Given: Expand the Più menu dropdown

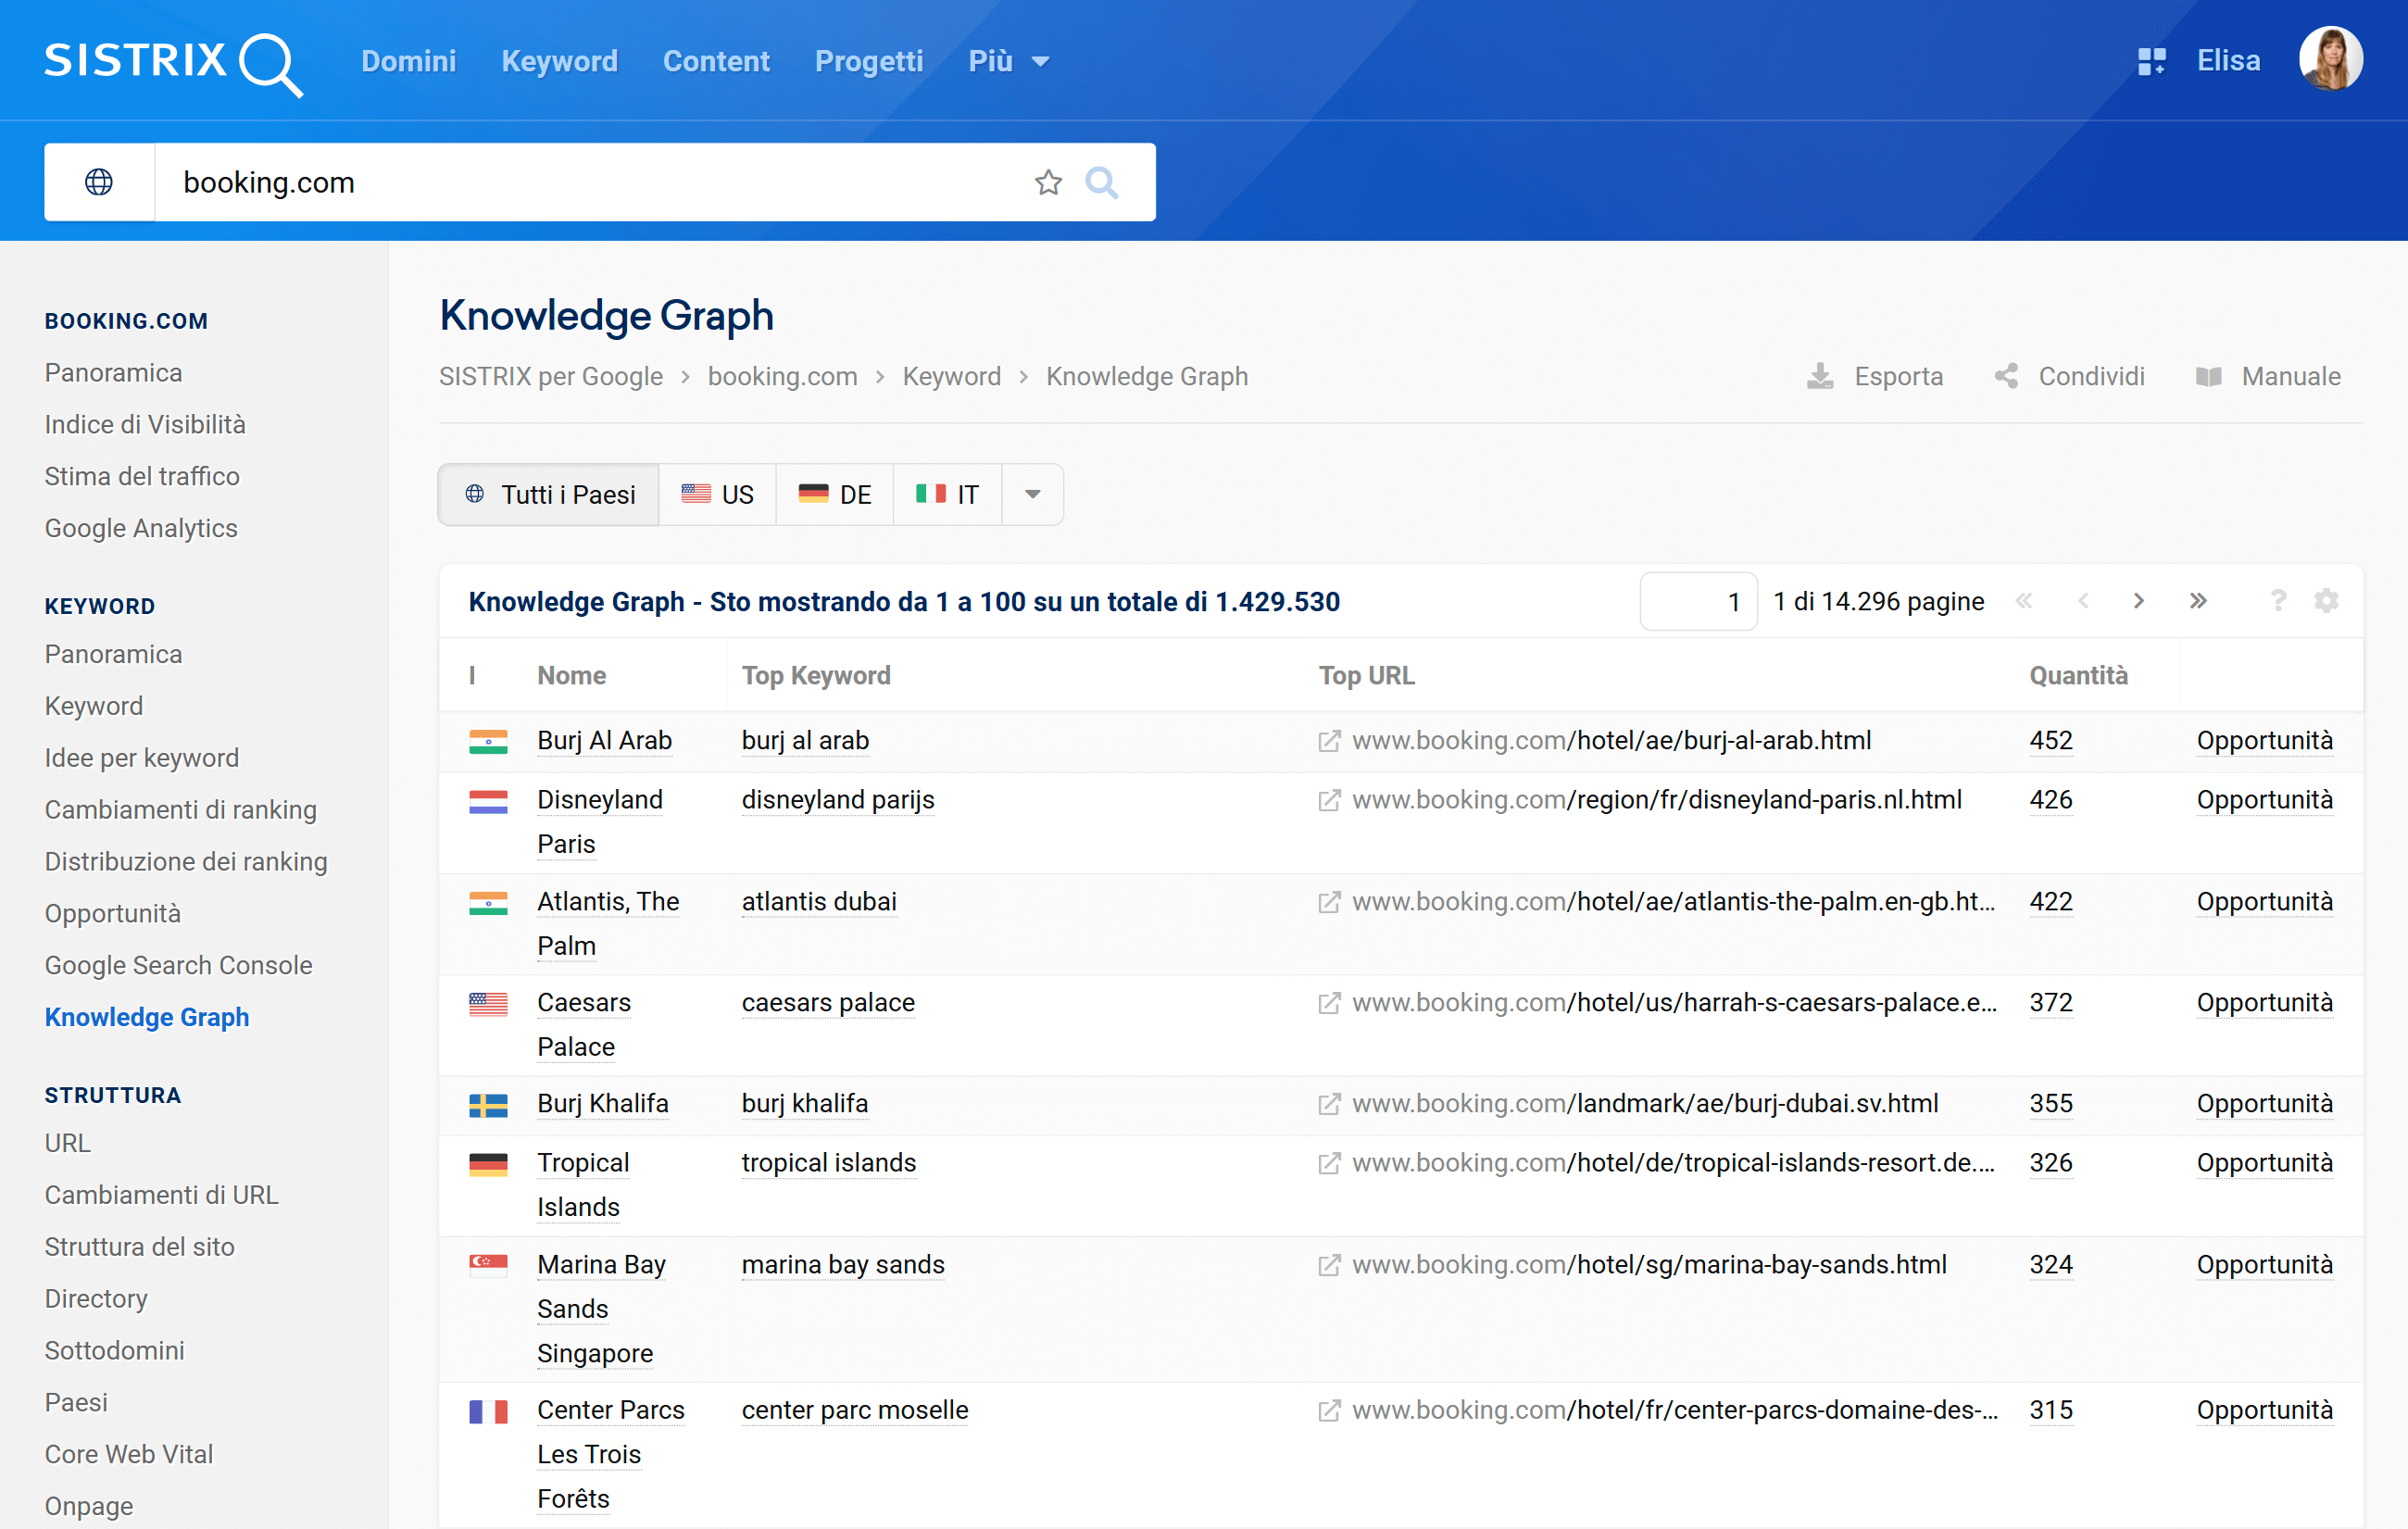Looking at the screenshot, I should [x=1008, y=61].
